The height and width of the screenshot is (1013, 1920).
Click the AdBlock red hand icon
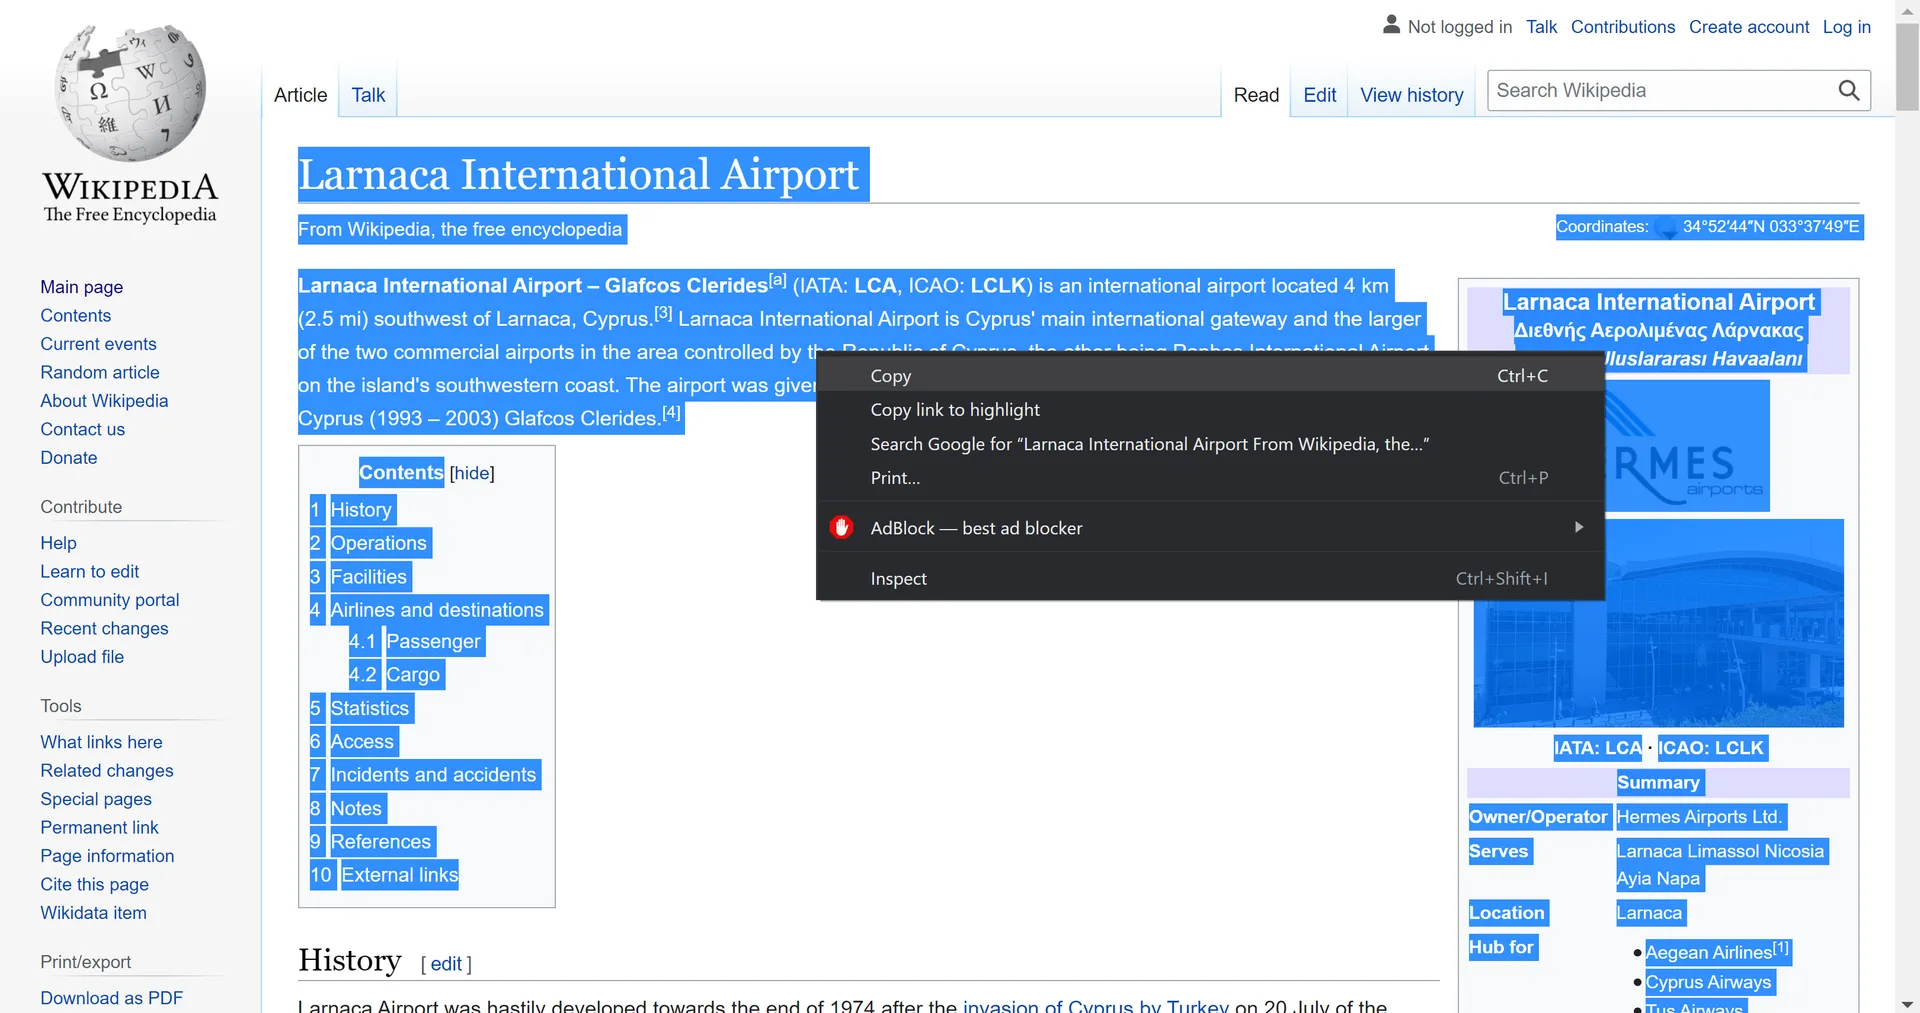pyautogui.click(x=841, y=528)
